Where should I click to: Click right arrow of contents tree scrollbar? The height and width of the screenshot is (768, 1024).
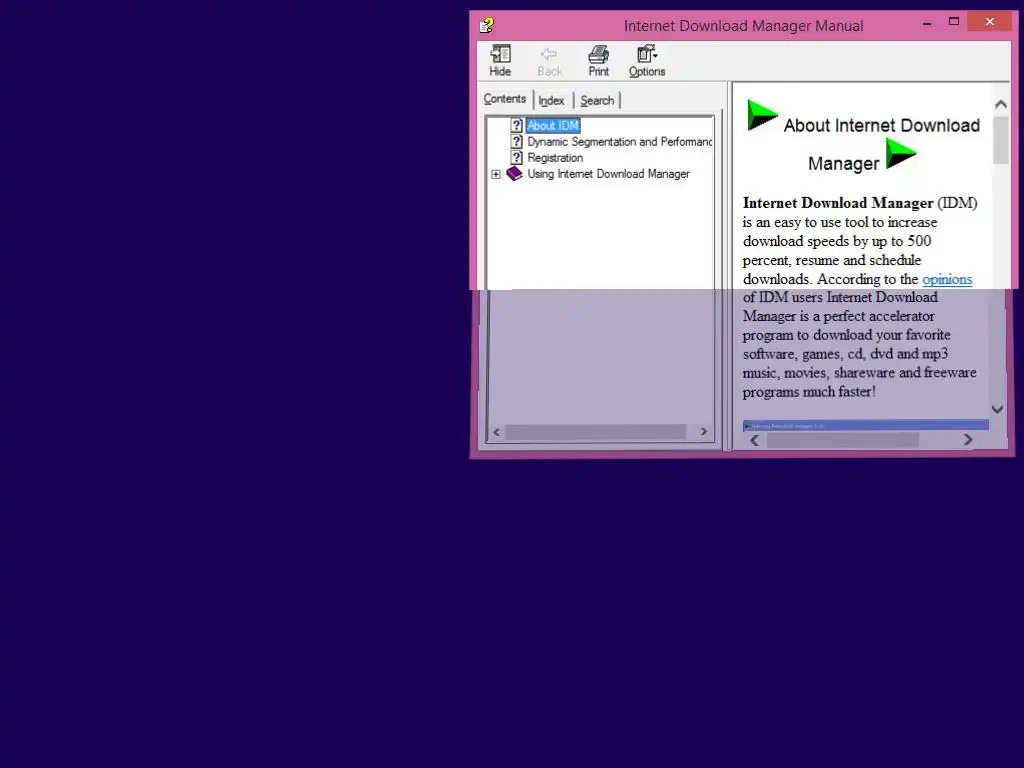(x=703, y=432)
